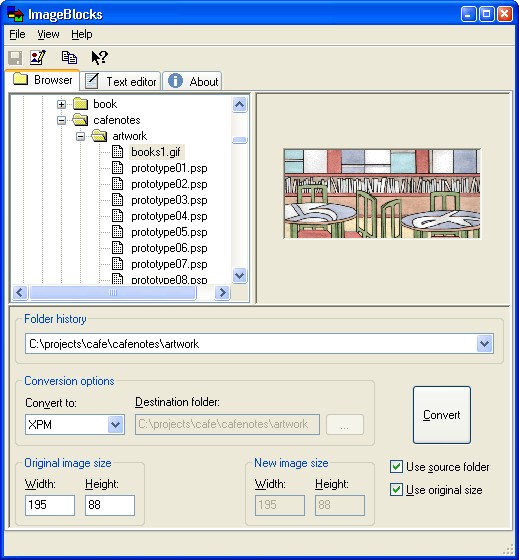Image resolution: width=519 pixels, height=560 pixels.
Task: Collapse the artwork folder node
Action: point(80,136)
